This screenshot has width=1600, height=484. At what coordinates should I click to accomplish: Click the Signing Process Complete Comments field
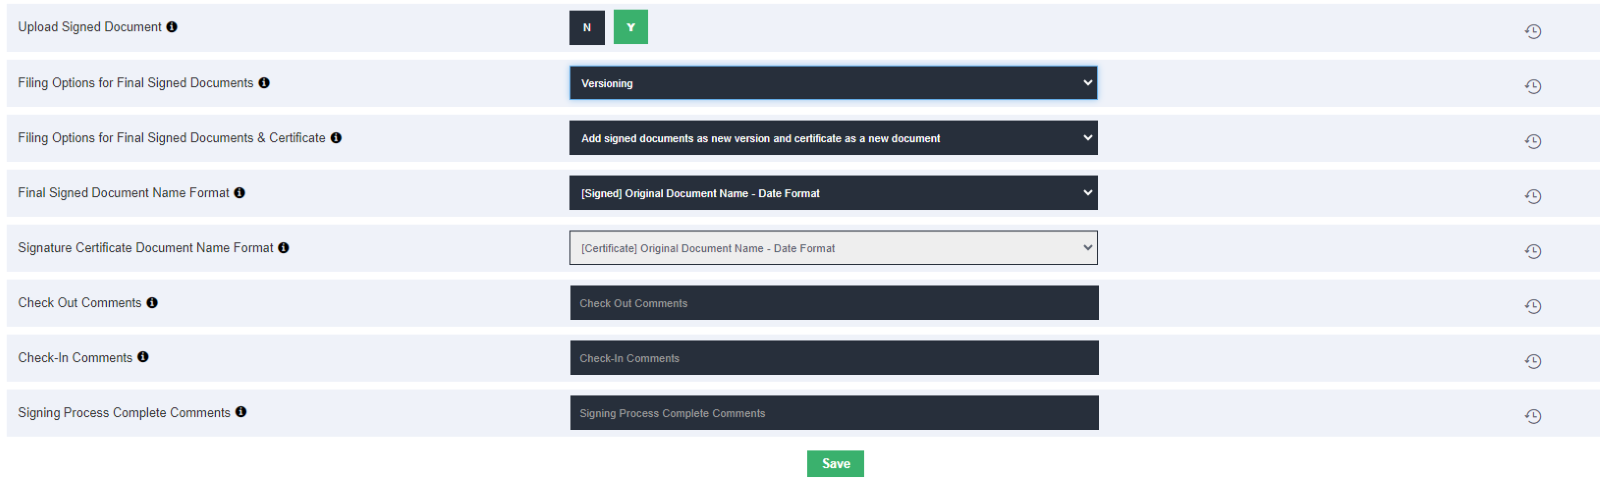click(x=834, y=413)
